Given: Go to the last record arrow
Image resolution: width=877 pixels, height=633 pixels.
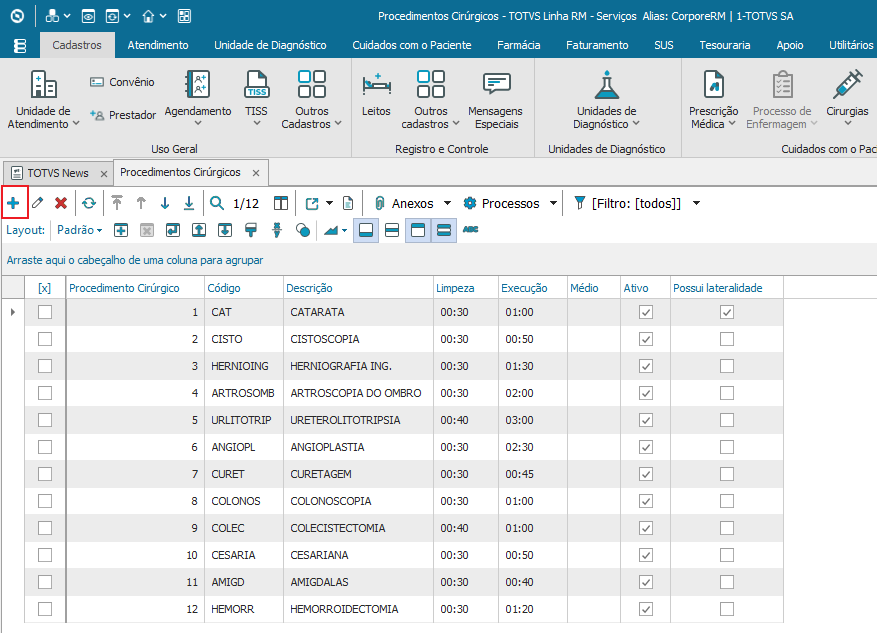Looking at the screenshot, I should pyautogui.click(x=189, y=203).
